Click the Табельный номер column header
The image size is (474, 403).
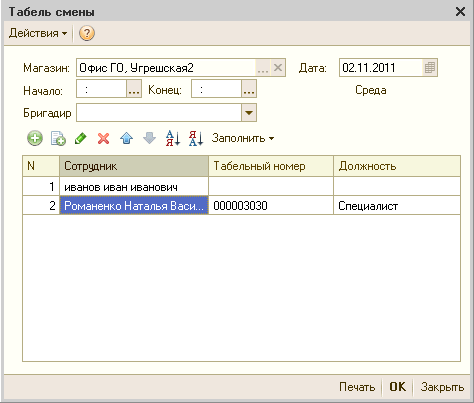point(271,166)
